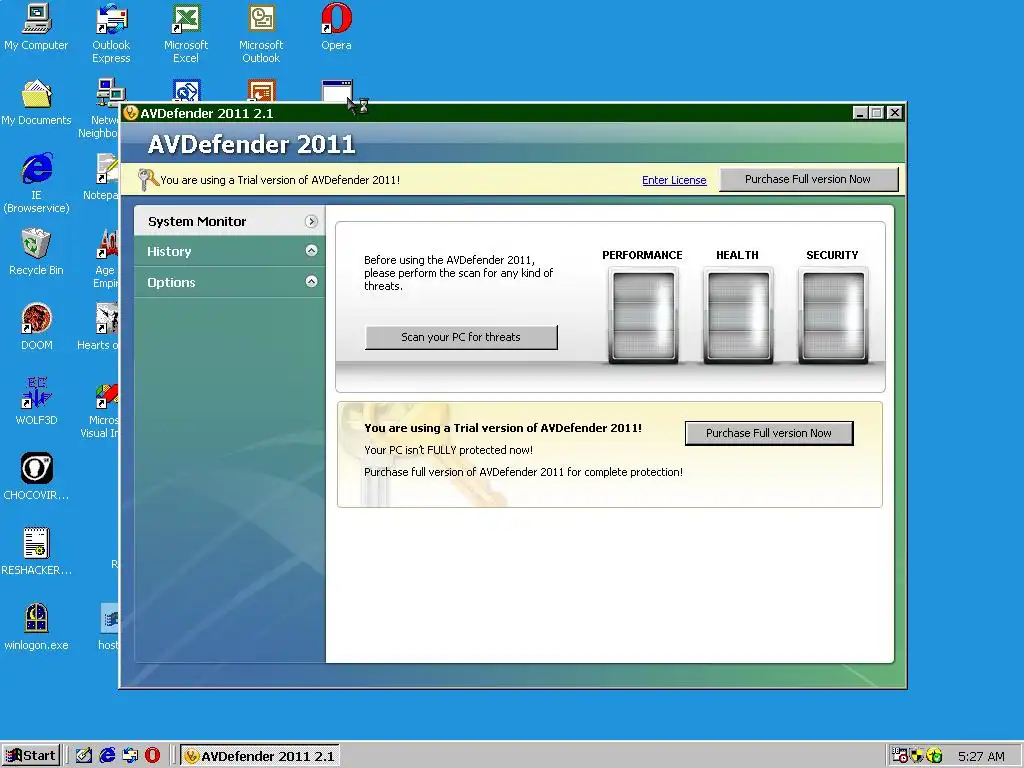This screenshot has height=768, width=1024.
Task: Select the Age of Empires desktop shortcut
Action: pos(106,258)
